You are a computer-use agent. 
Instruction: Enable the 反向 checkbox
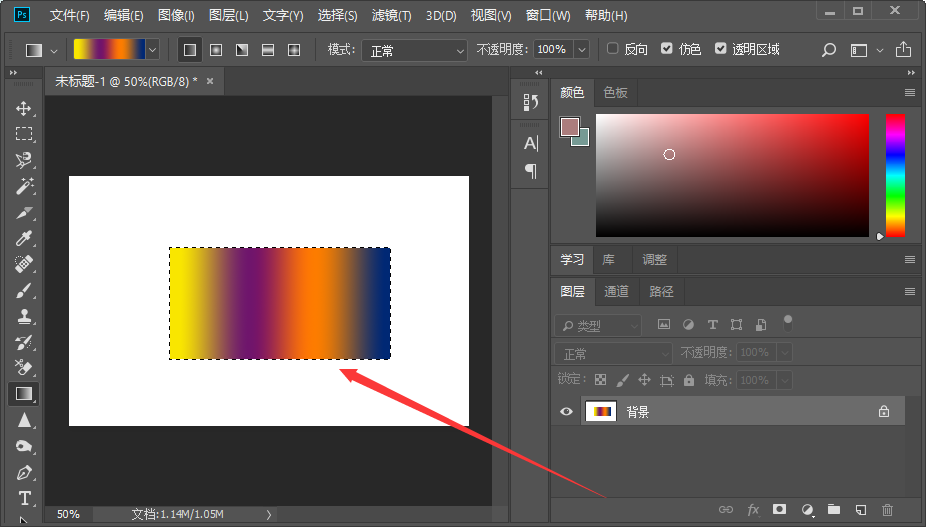[612, 48]
